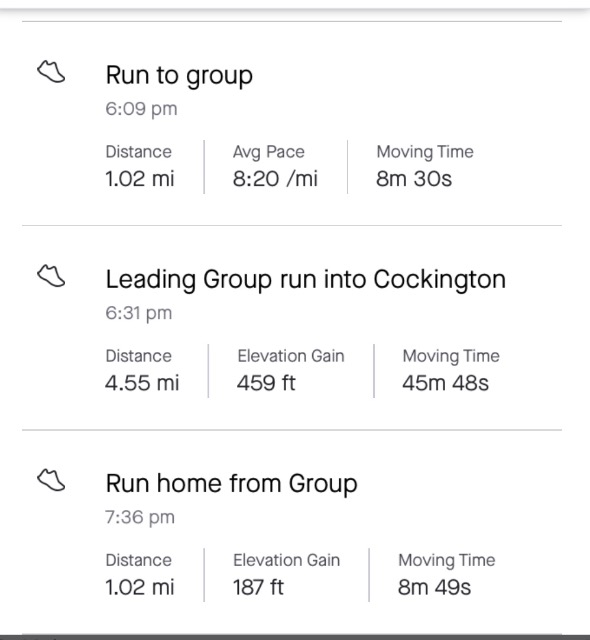Select the 6:09 pm timestamp
Screen dimensions: 590x640
coord(141,109)
